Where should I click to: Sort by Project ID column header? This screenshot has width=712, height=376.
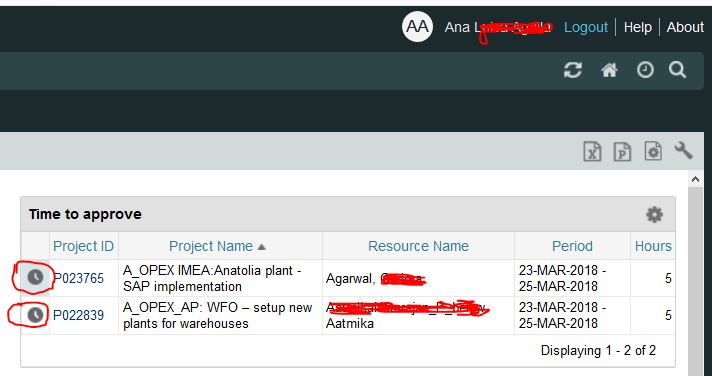coord(83,246)
